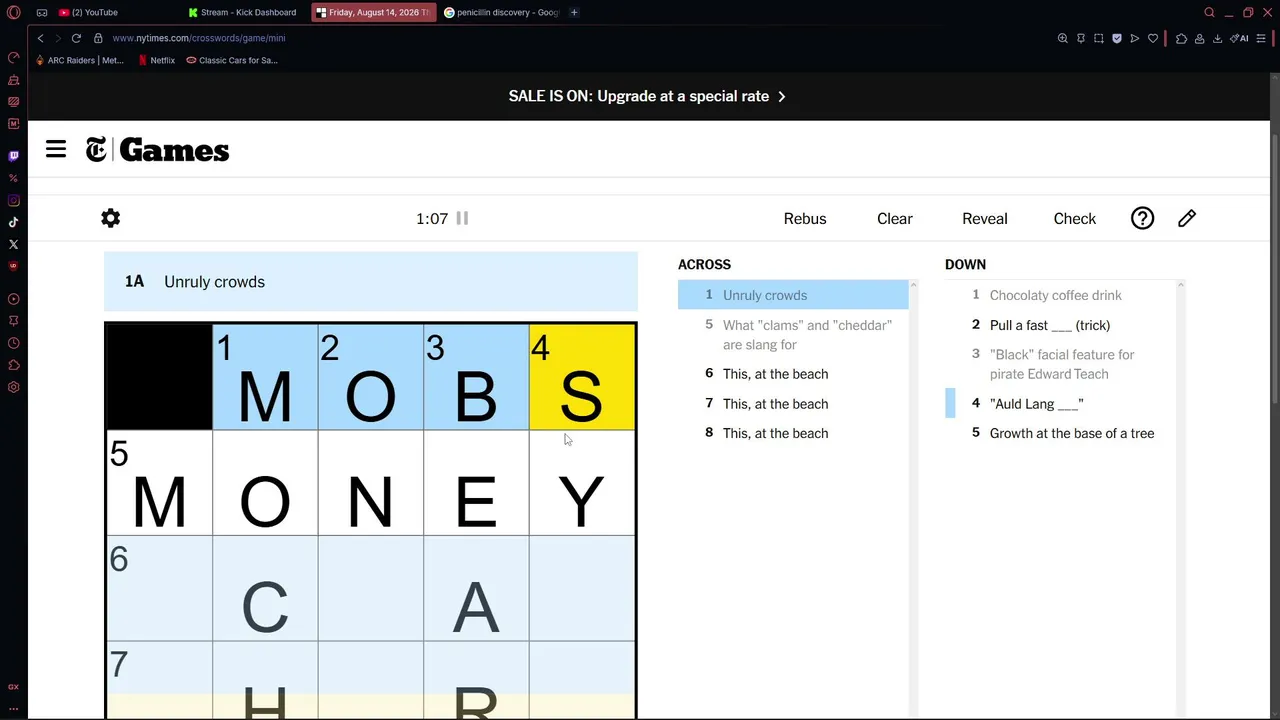Open the page zoom magnifier icon
The width and height of the screenshot is (1280, 720).
pyautogui.click(x=1063, y=38)
